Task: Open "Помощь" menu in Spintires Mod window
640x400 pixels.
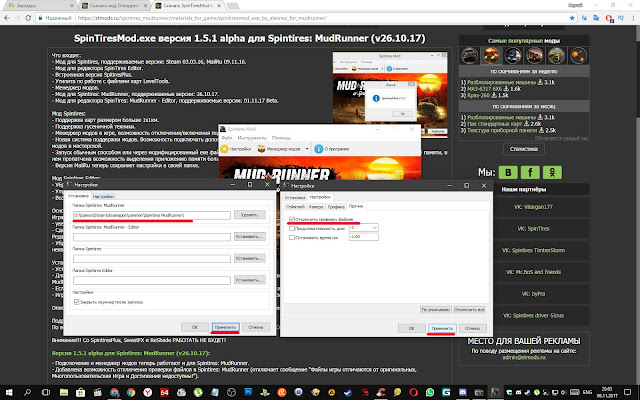Action: (x=281, y=138)
